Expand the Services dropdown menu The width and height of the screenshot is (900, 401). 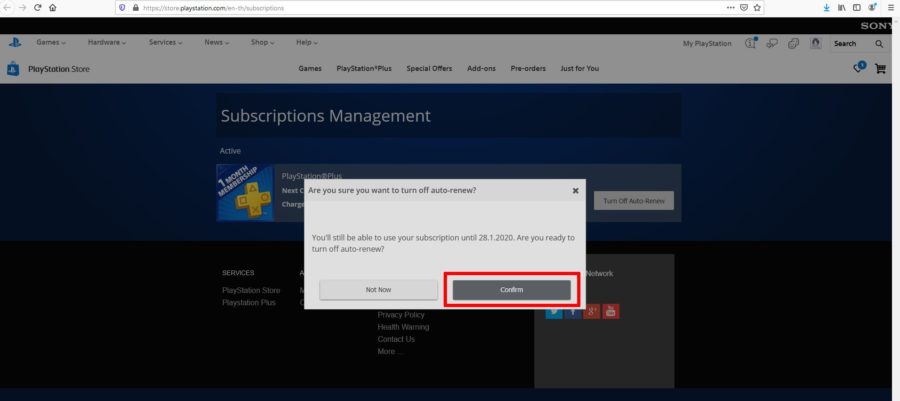tap(165, 42)
